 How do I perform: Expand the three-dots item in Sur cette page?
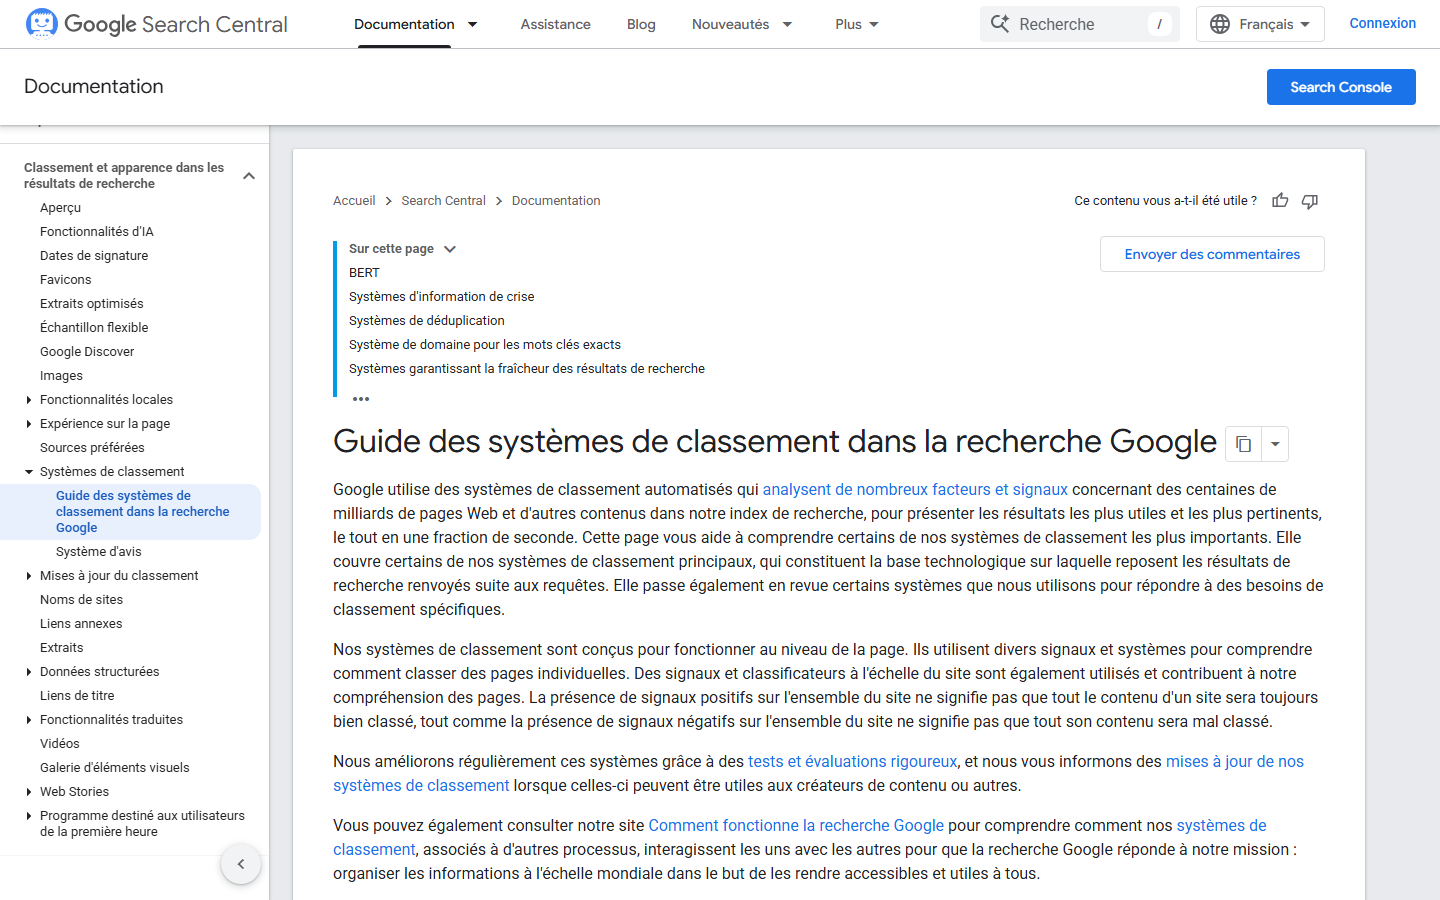click(361, 399)
